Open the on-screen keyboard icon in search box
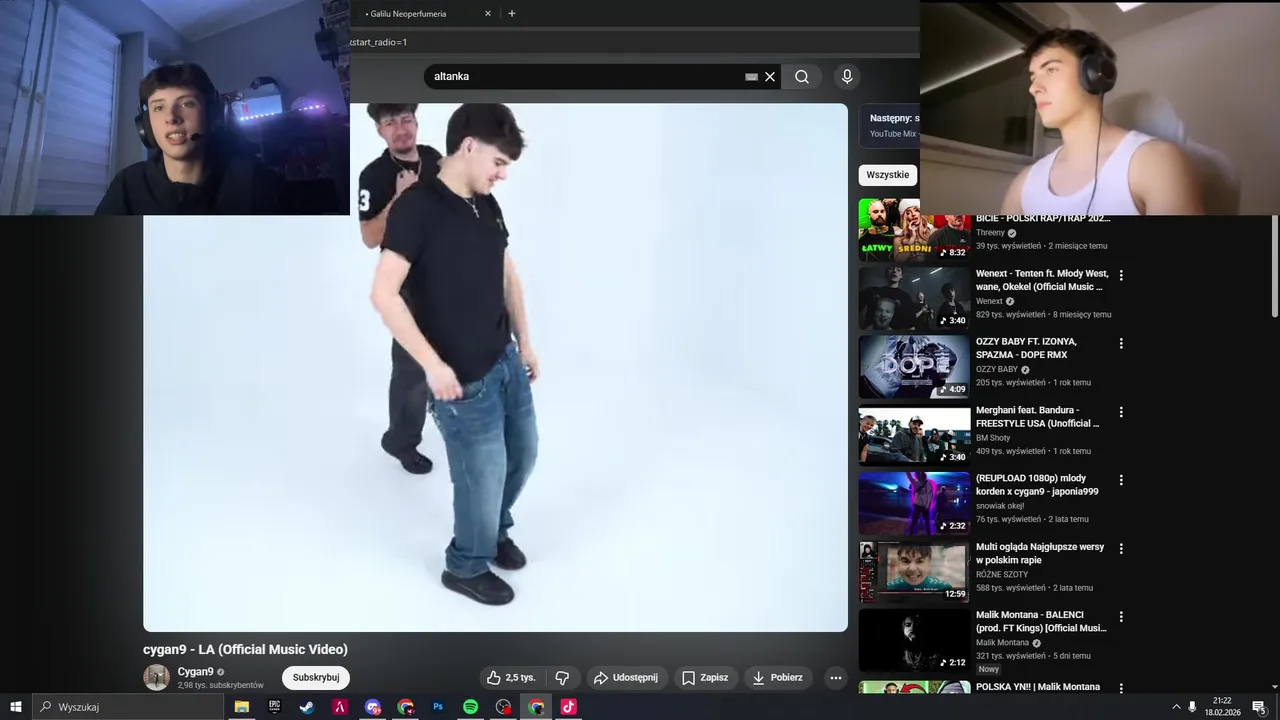 click(x=752, y=77)
